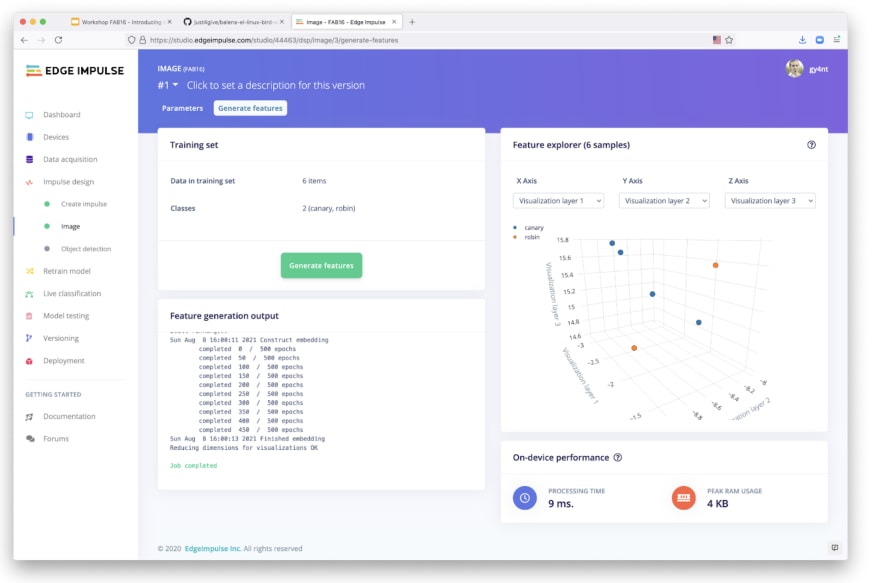The width and height of the screenshot is (880, 583).
Task: Click the processing time clock icon
Action: coord(525,498)
